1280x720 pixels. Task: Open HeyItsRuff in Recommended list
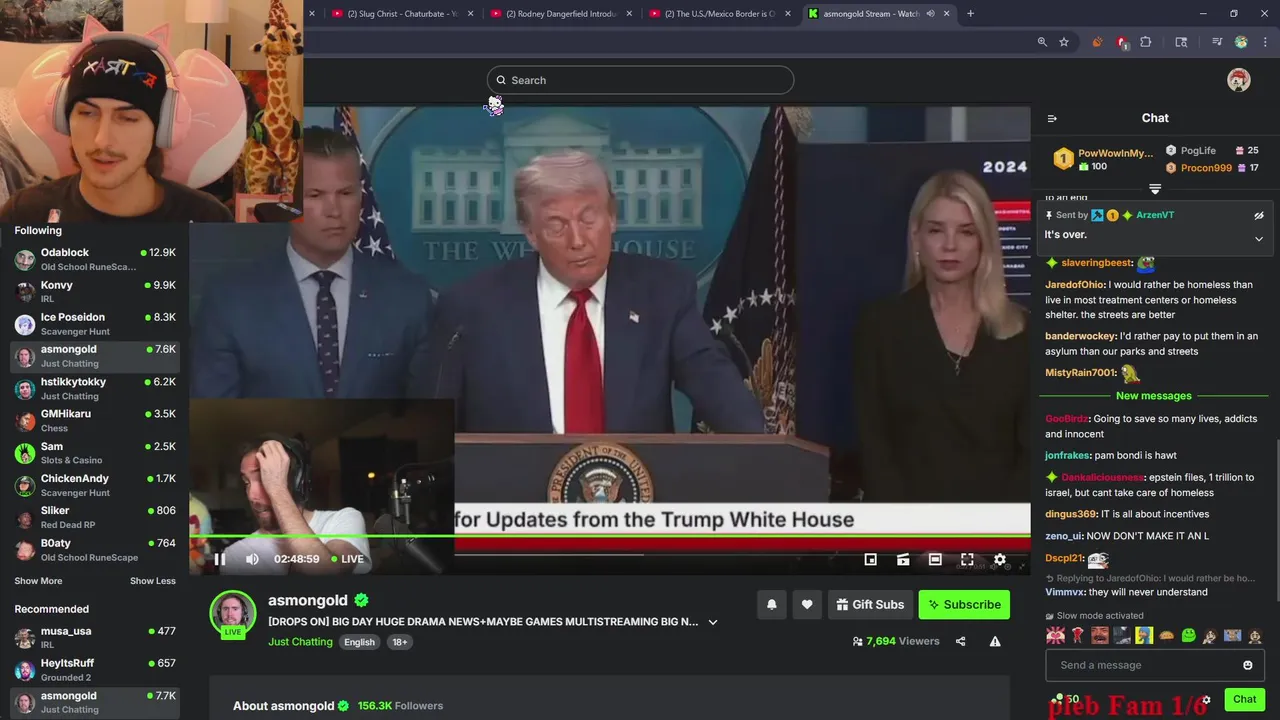pyautogui.click(x=95, y=670)
